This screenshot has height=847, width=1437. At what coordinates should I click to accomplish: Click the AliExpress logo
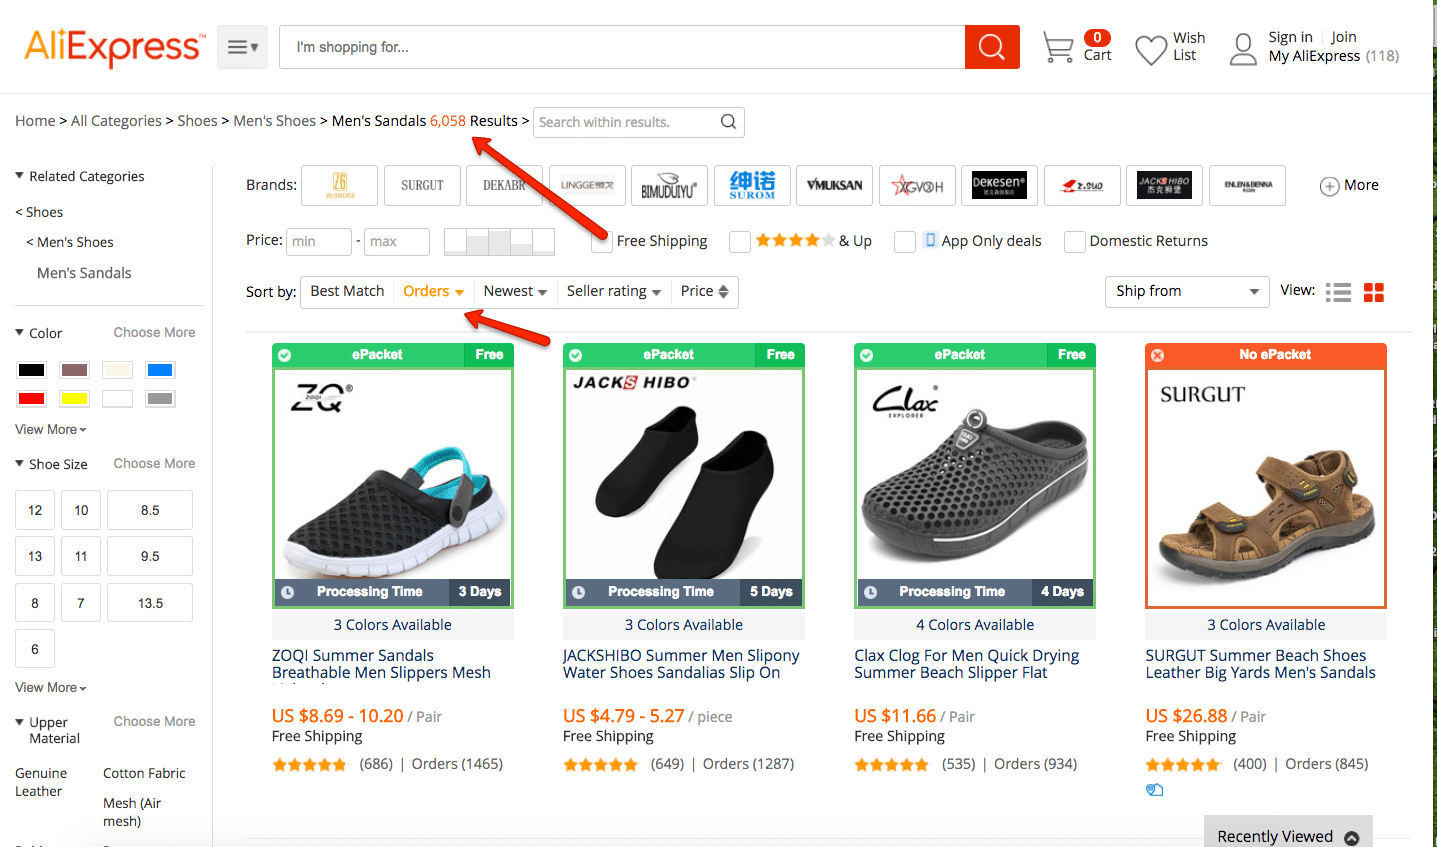(x=114, y=46)
